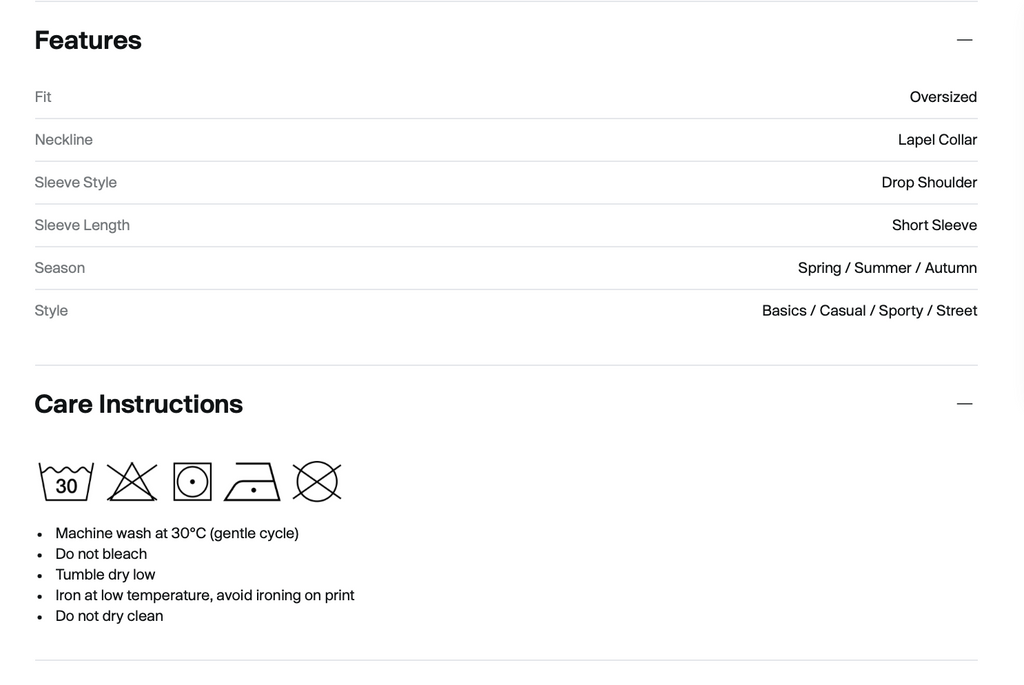The height and width of the screenshot is (685, 1024).
Task: Click the Basics / Casual / Sporty / Street text
Action: click(x=870, y=311)
